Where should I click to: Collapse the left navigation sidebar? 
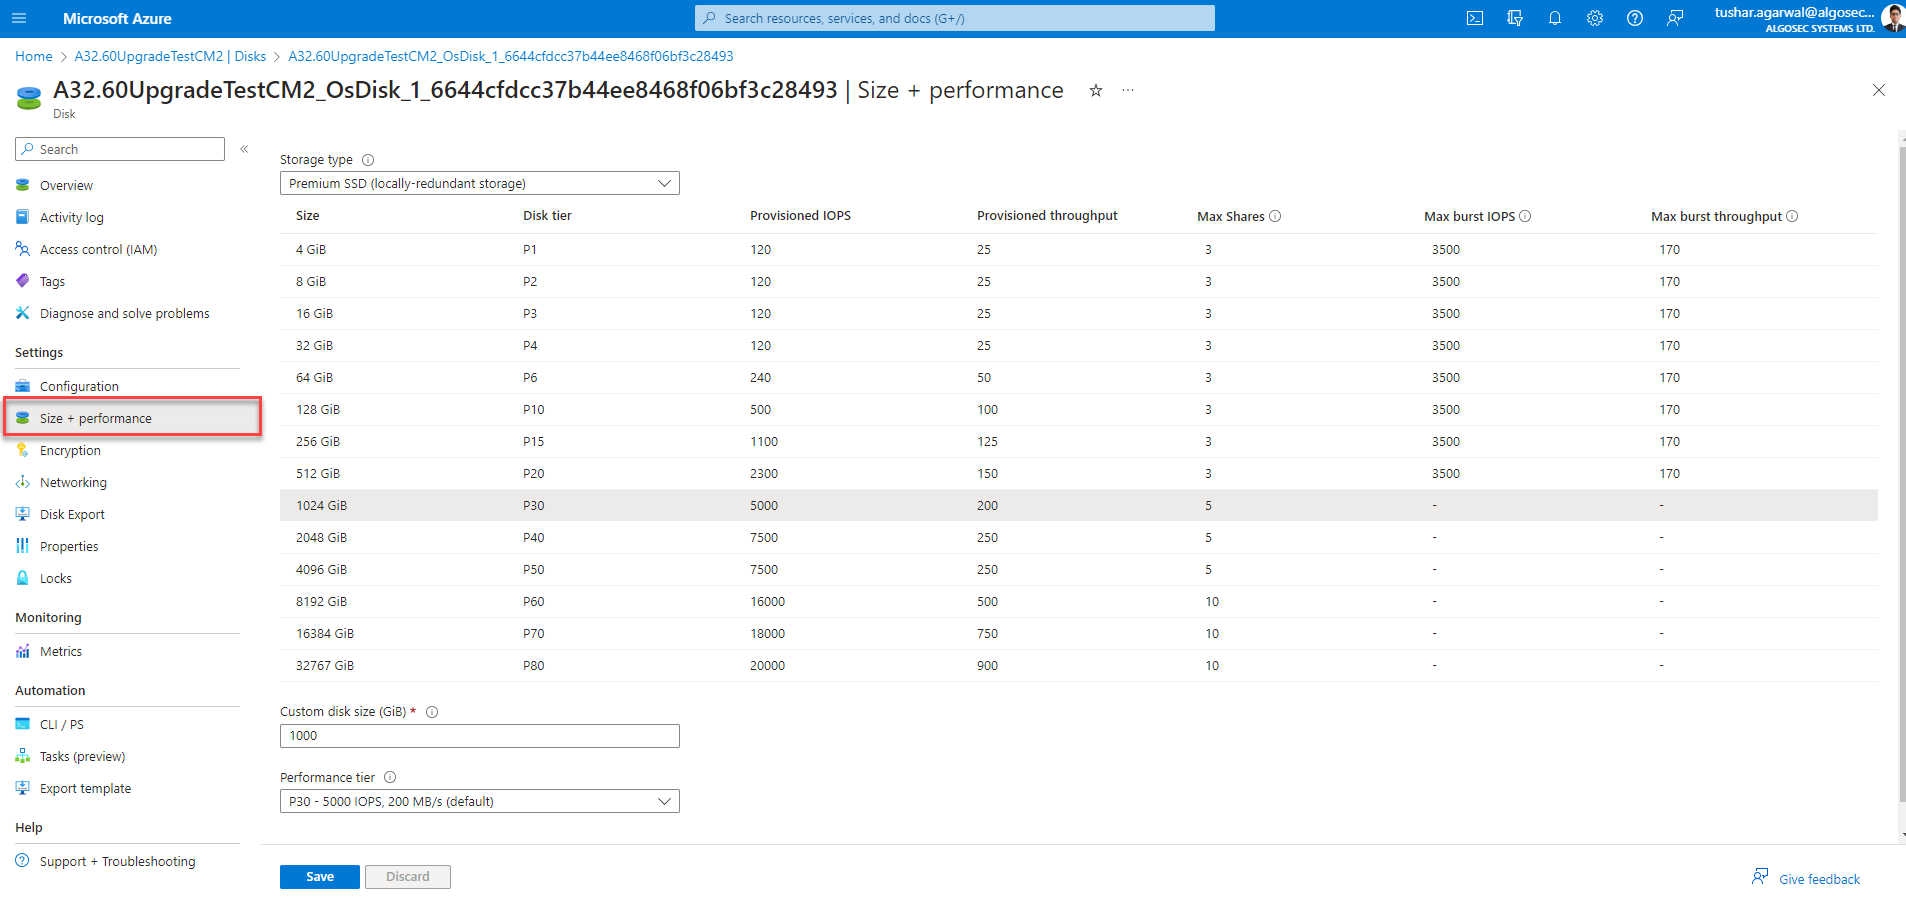tap(244, 149)
